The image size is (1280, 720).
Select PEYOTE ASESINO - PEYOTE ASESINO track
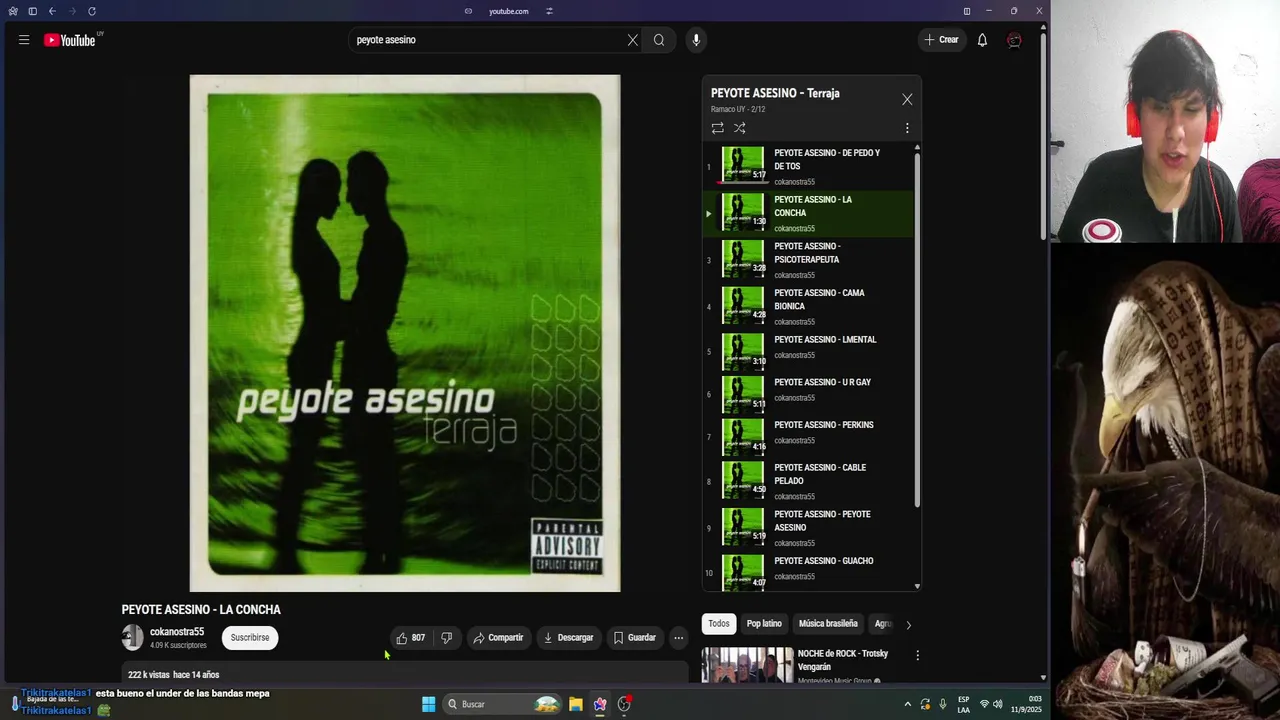pyautogui.click(x=808, y=528)
